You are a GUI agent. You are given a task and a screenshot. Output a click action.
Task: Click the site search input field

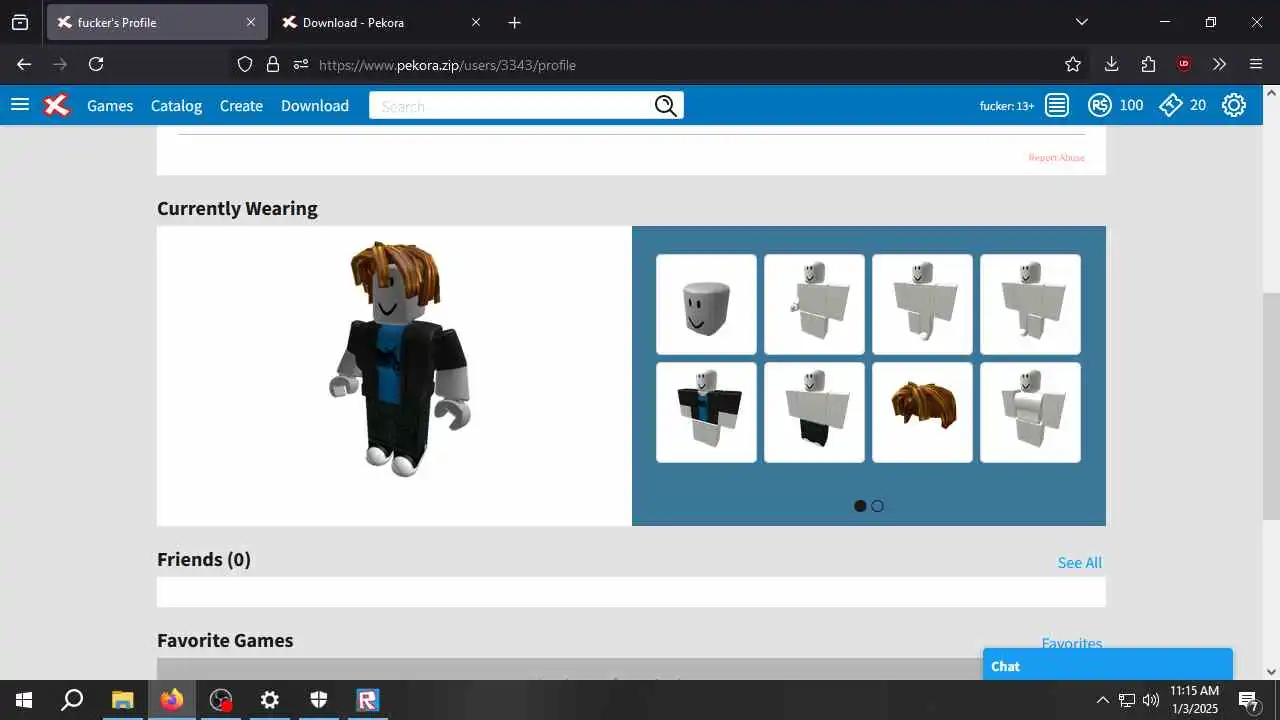coord(511,106)
